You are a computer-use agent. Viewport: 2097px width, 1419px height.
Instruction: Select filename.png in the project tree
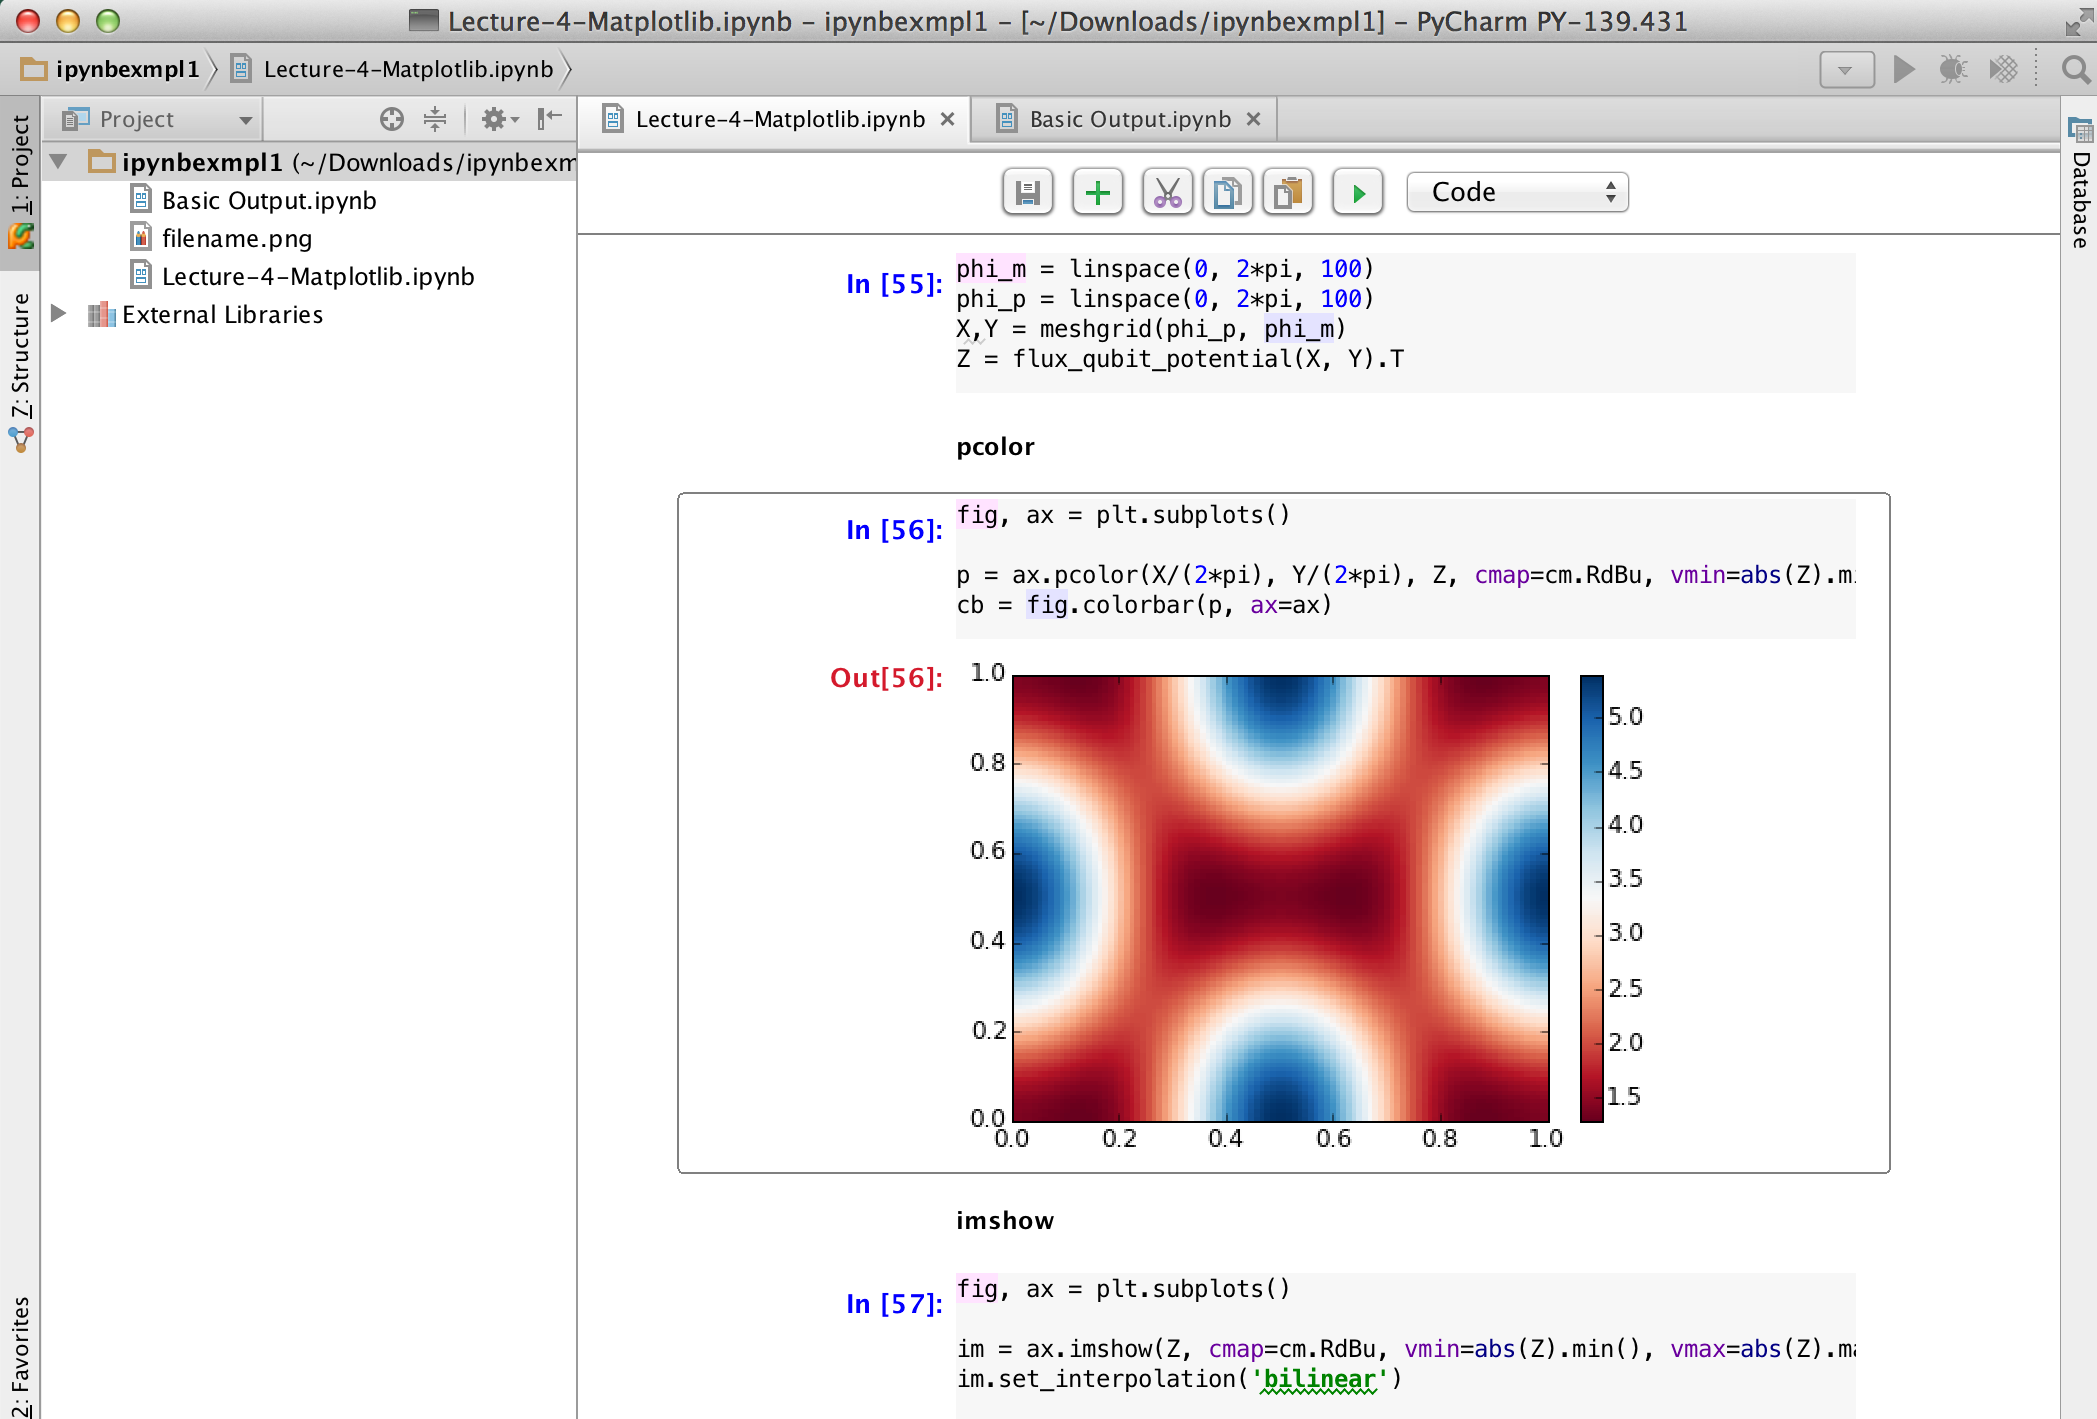point(237,238)
